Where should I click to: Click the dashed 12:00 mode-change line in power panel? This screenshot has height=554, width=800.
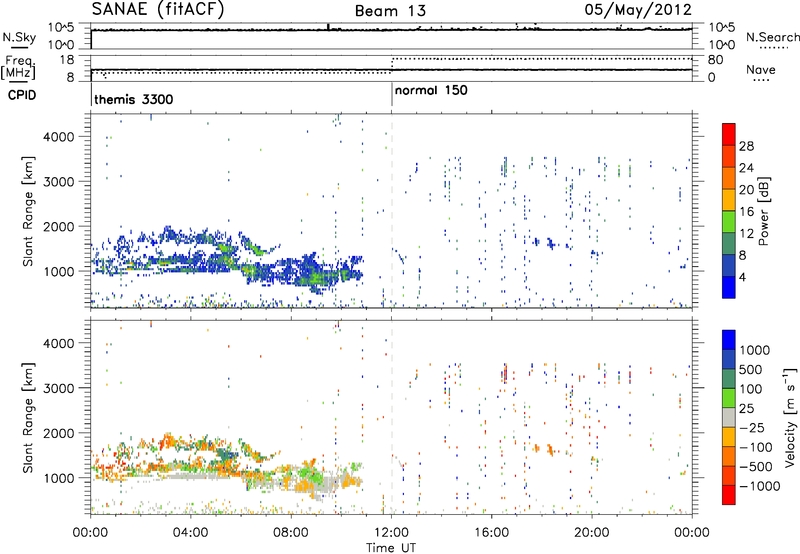tap(392, 211)
